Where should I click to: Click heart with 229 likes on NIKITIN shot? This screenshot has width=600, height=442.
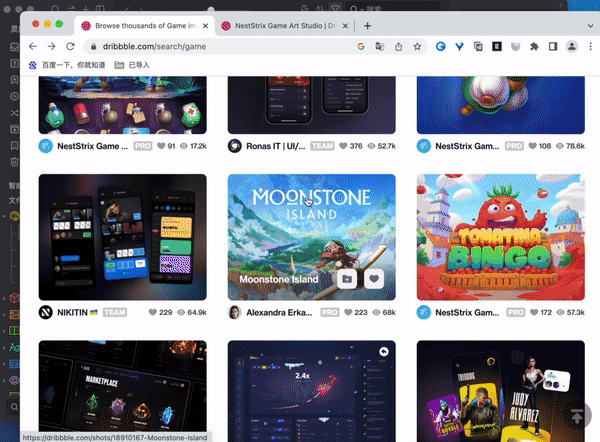tap(153, 312)
